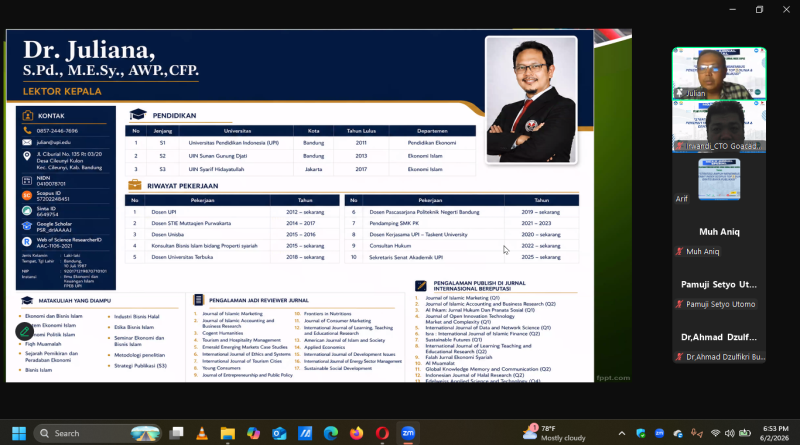Click the battery status tray icon

[x=745, y=433]
